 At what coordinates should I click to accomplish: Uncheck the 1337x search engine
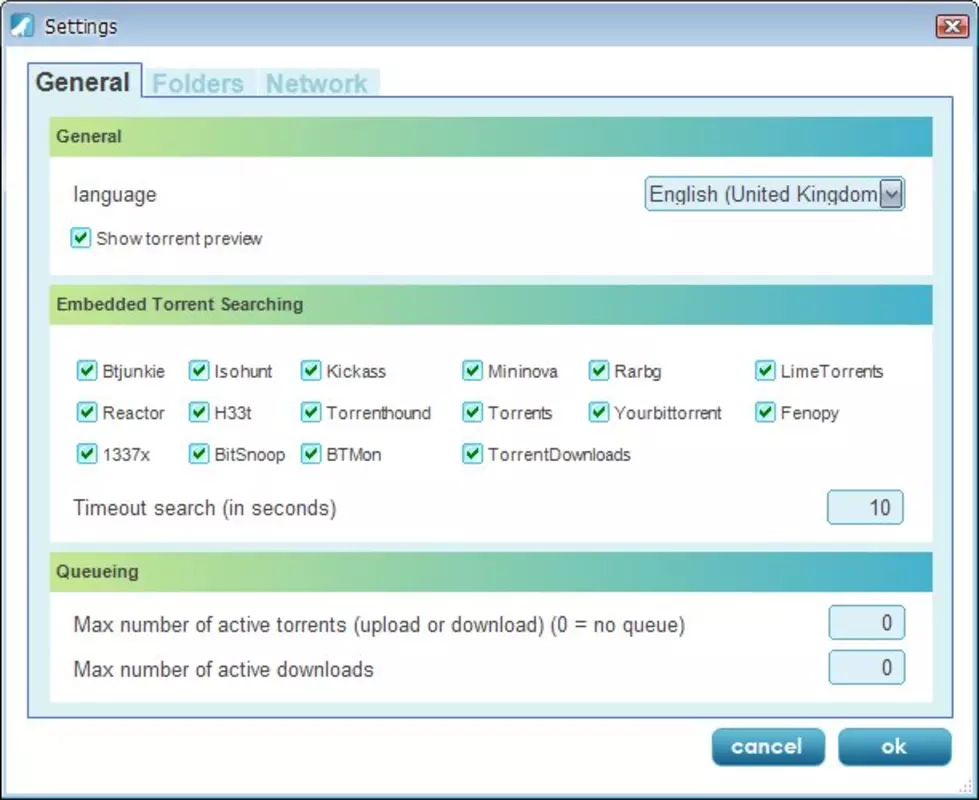click(x=87, y=453)
